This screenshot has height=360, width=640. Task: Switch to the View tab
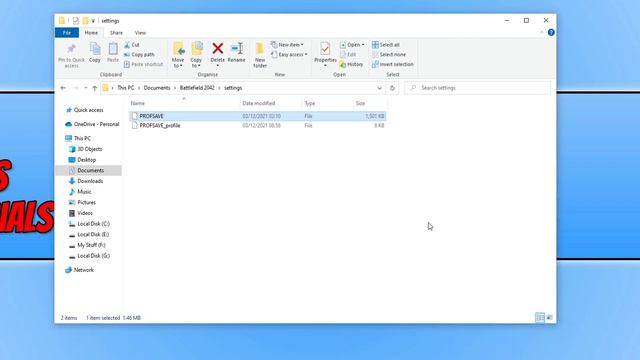[x=140, y=33]
